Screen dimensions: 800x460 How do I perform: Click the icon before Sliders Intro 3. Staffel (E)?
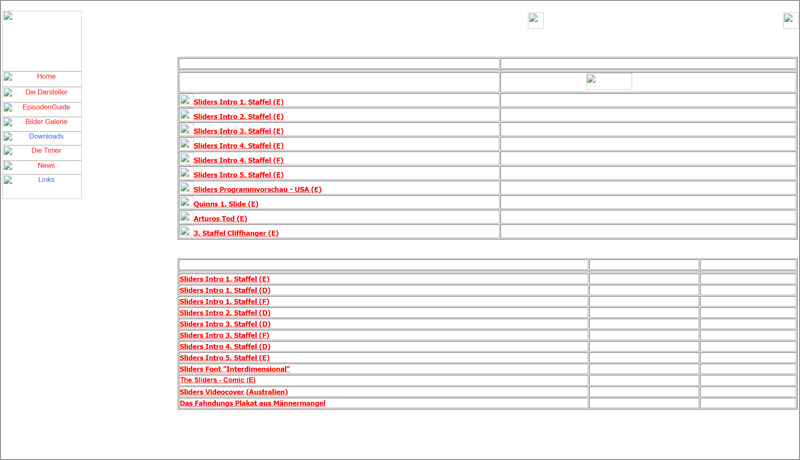[x=185, y=130]
